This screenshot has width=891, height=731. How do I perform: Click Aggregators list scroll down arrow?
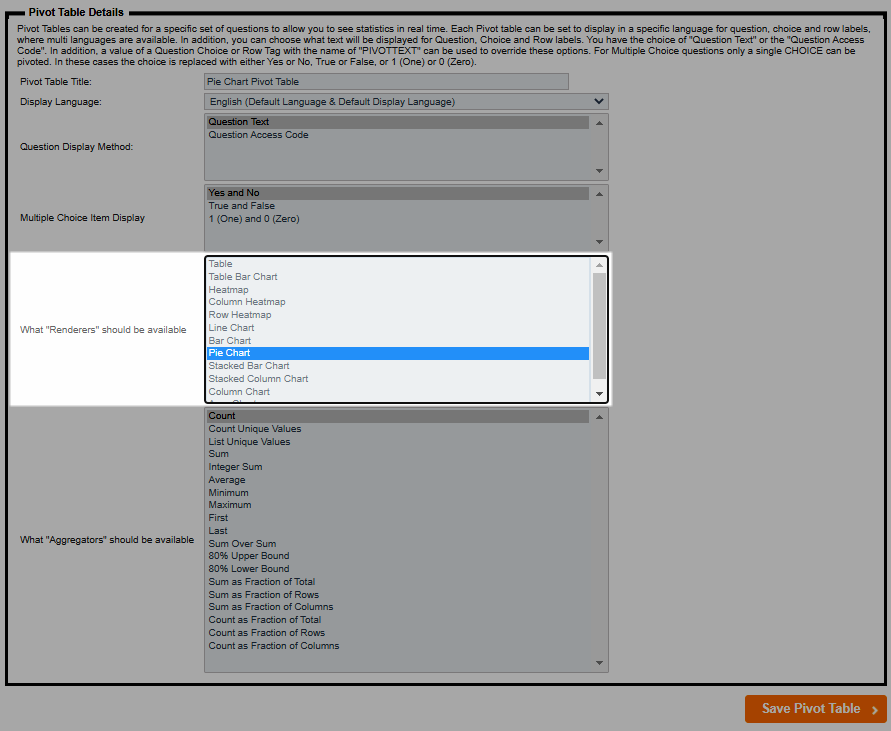599,663
